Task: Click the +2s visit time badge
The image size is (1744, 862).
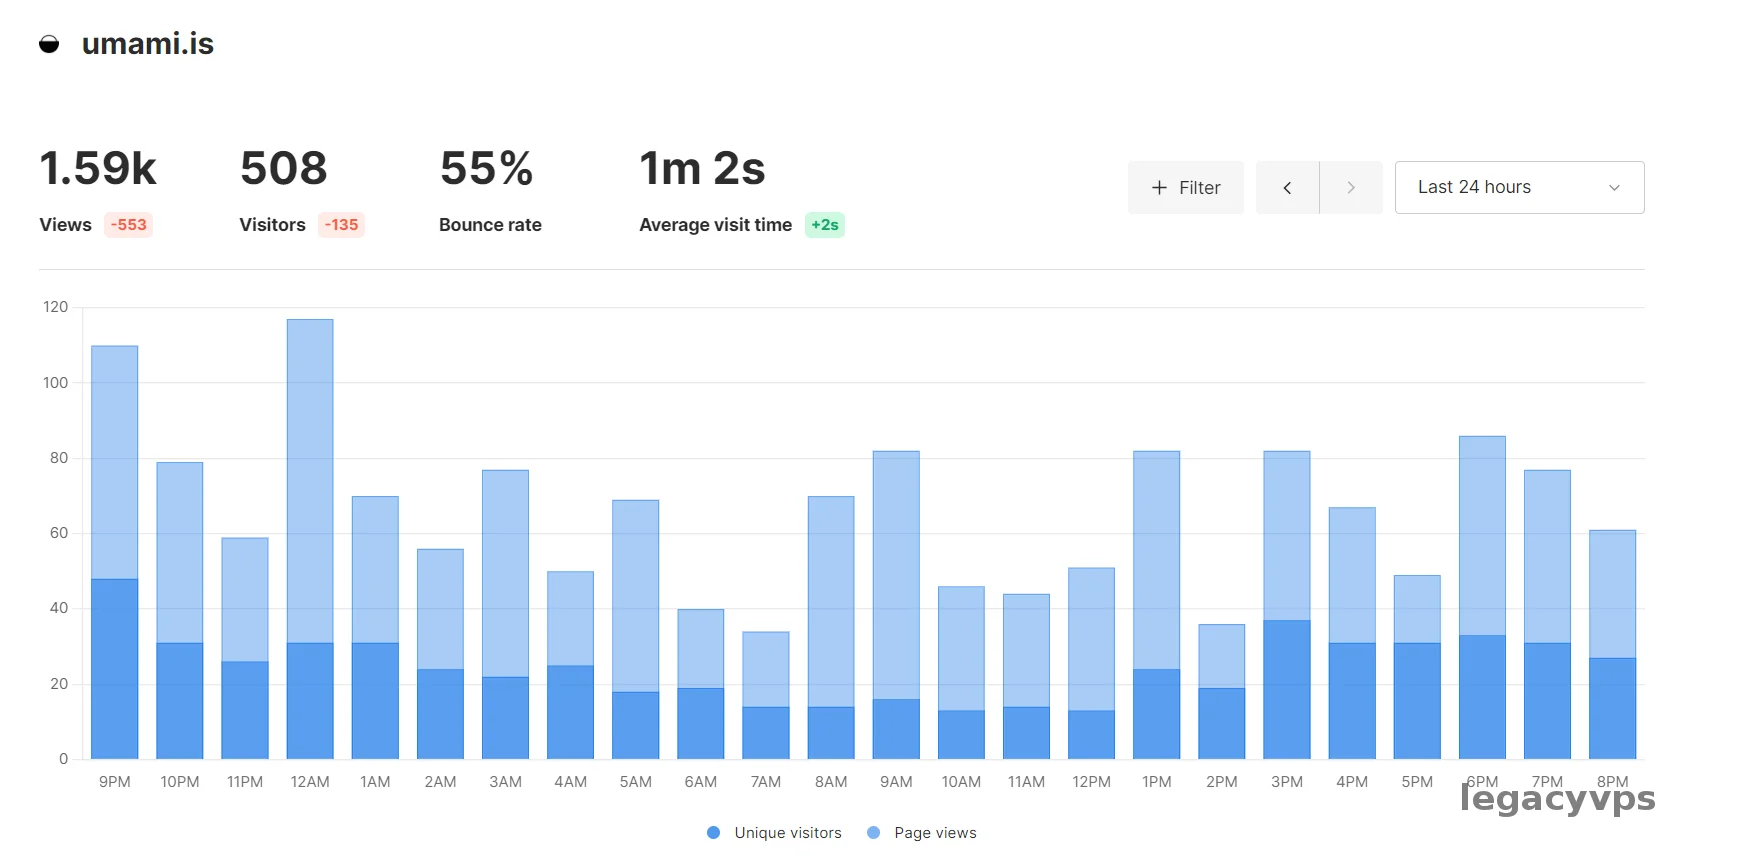Action: [x=825, y=225]
